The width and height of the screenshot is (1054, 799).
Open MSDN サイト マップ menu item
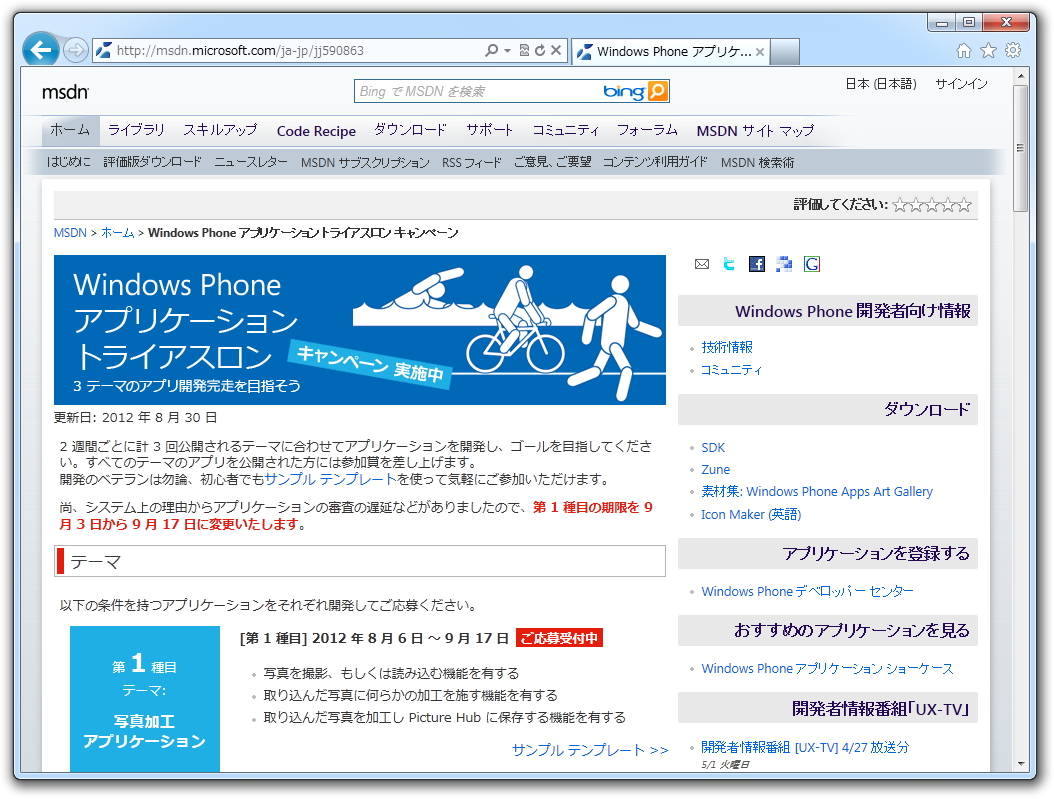point(756,131)
